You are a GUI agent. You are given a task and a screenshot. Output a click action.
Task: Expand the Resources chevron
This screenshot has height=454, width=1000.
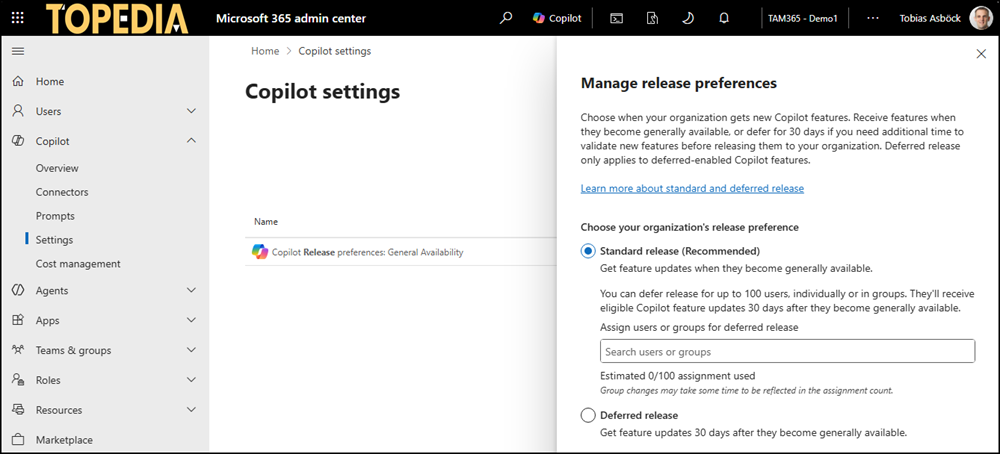coord(191,409)
